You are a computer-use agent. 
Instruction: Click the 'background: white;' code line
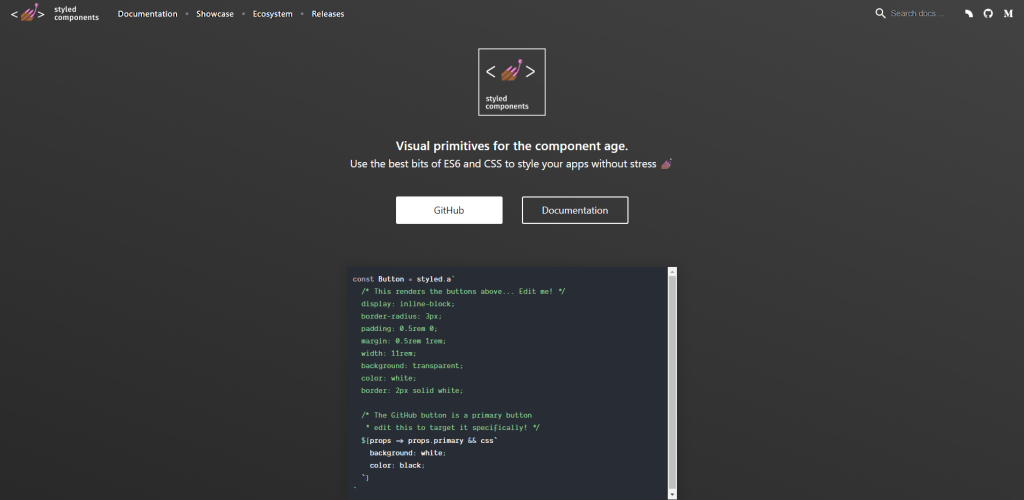point(408,453)
